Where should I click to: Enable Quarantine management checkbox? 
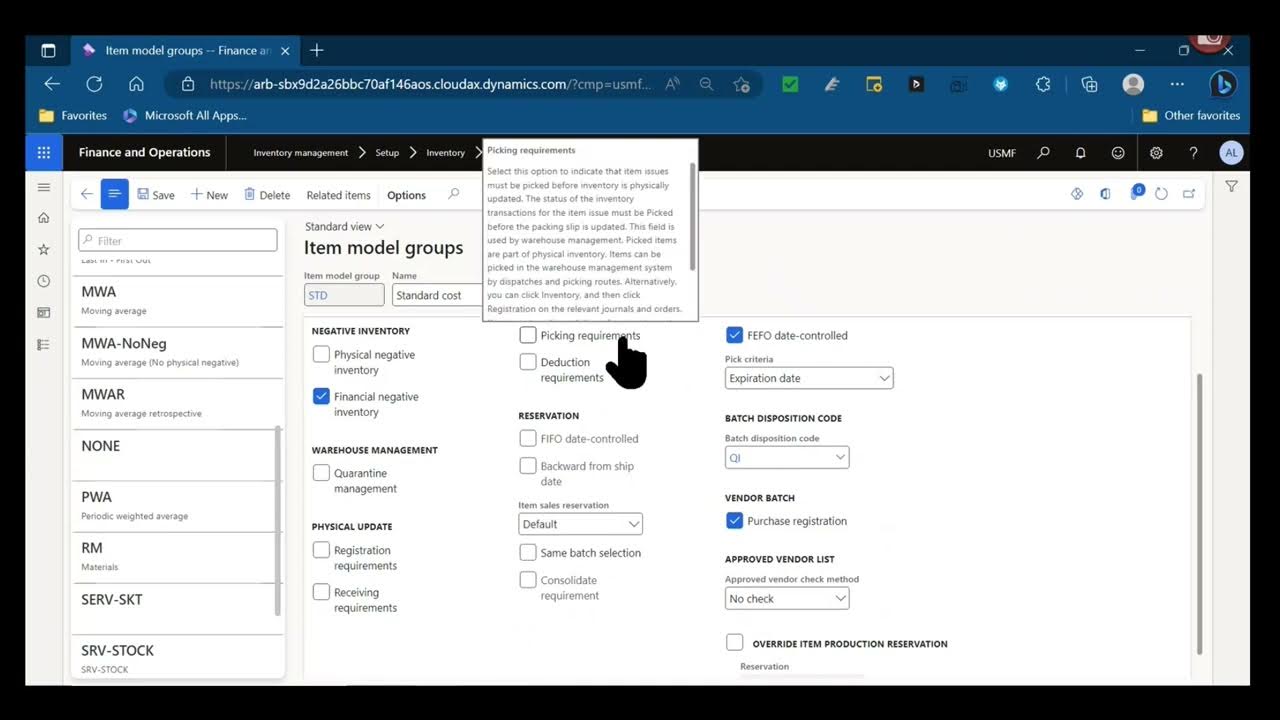tap(321, 473)
